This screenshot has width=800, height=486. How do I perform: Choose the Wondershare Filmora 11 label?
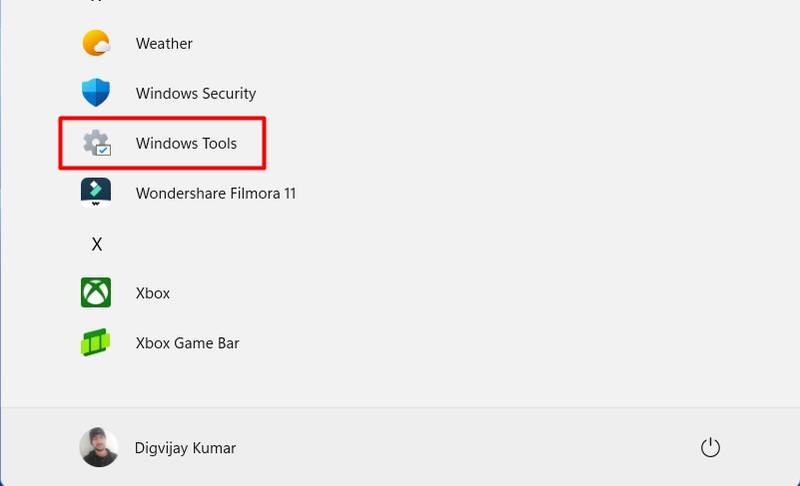coord(216,193)
